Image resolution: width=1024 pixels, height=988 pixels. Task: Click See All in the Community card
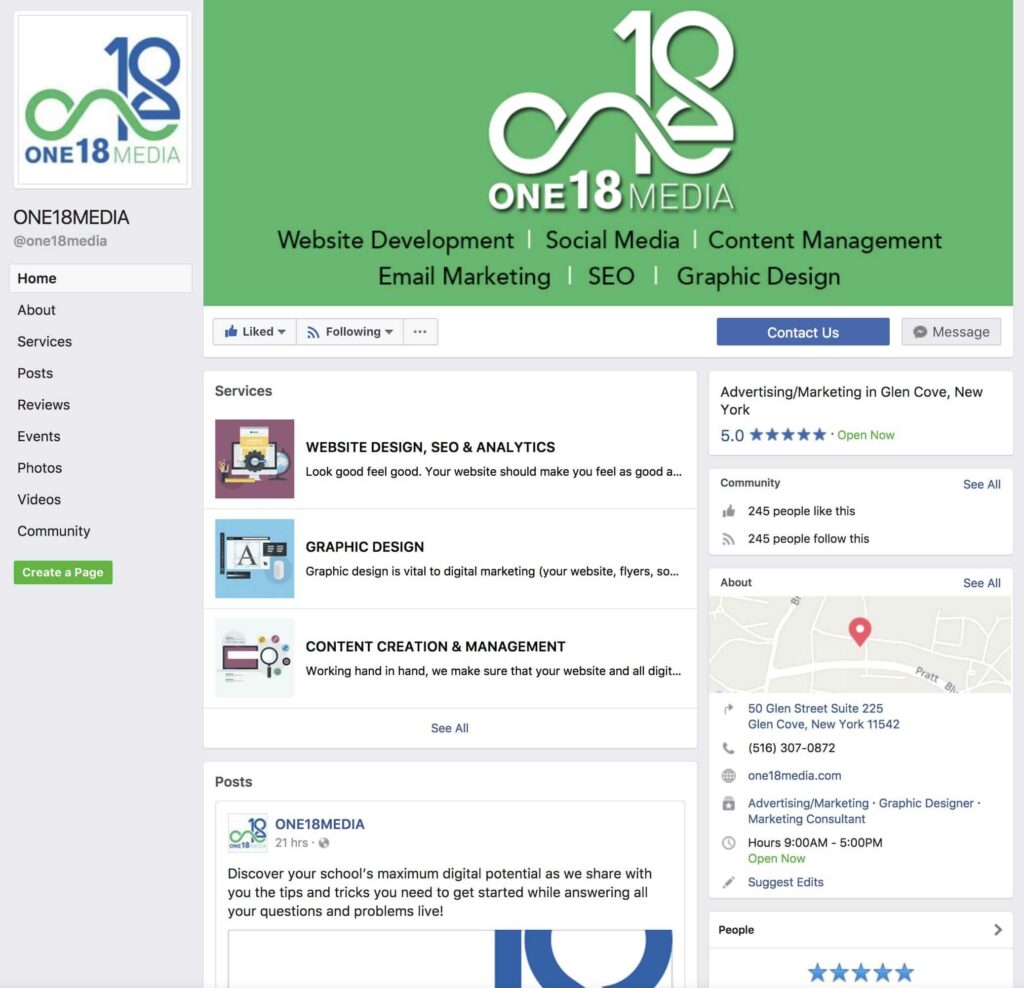982,485
